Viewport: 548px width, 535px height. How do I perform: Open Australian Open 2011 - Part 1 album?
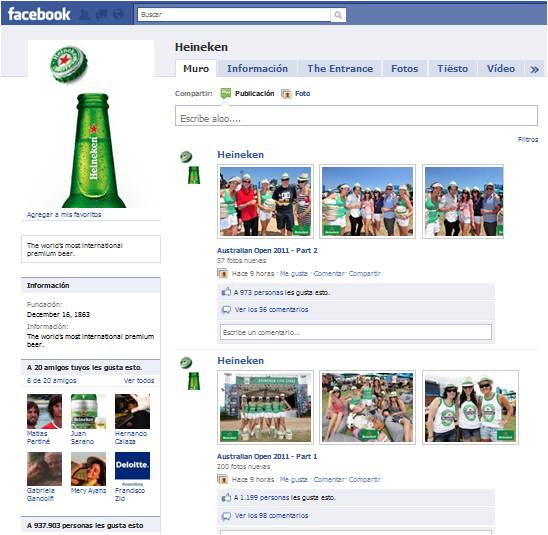coord(267,456)
